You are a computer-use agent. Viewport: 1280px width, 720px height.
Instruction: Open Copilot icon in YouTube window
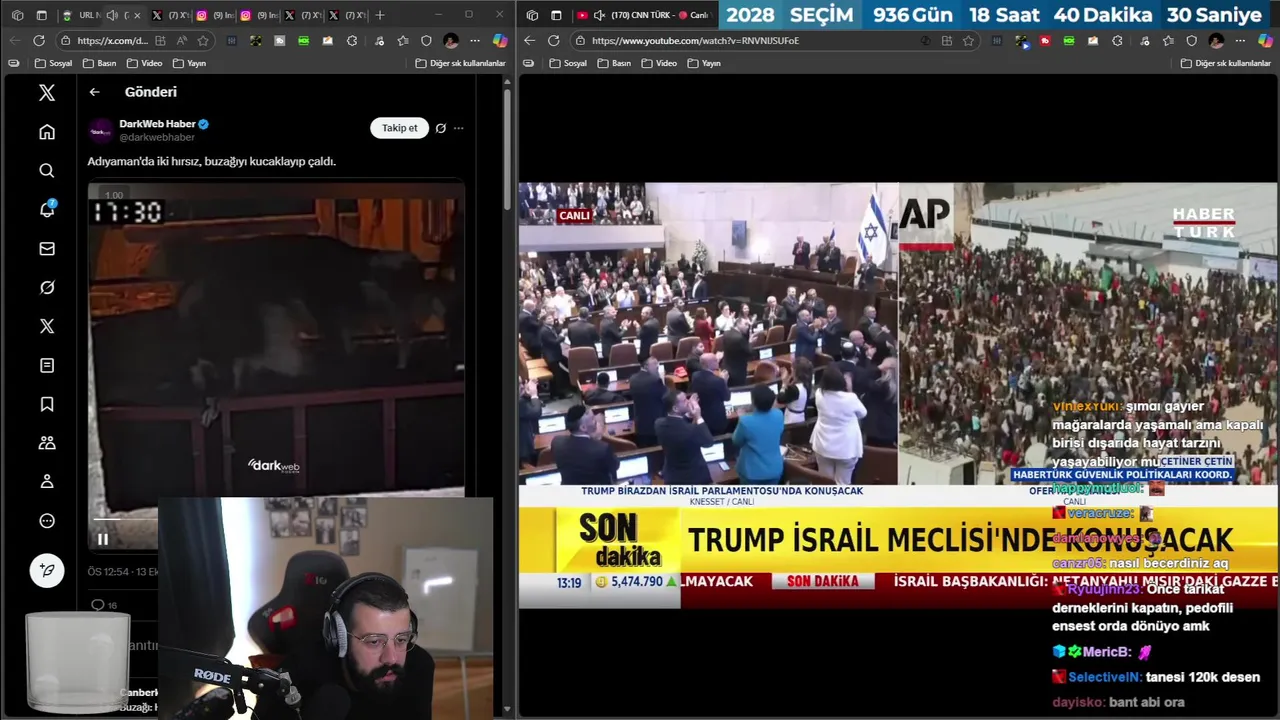point(1265,41)
